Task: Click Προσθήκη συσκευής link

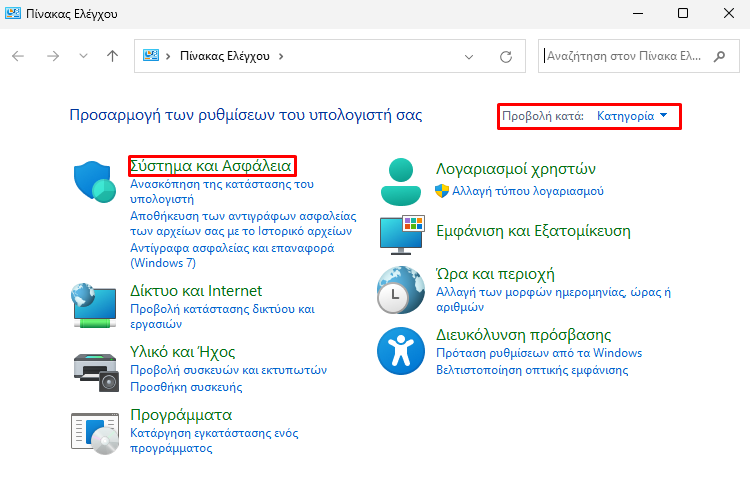Action: 186,387
